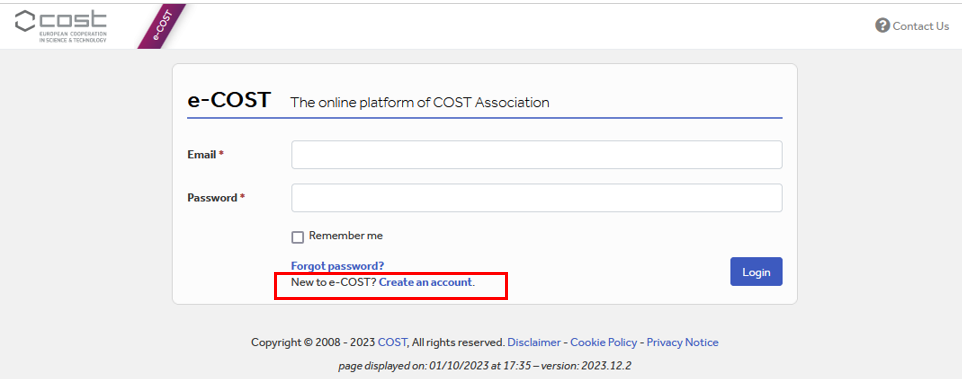This screenshot has height=379, width=962.
Task: Focus the Password input field
Action: pos(536,197)
